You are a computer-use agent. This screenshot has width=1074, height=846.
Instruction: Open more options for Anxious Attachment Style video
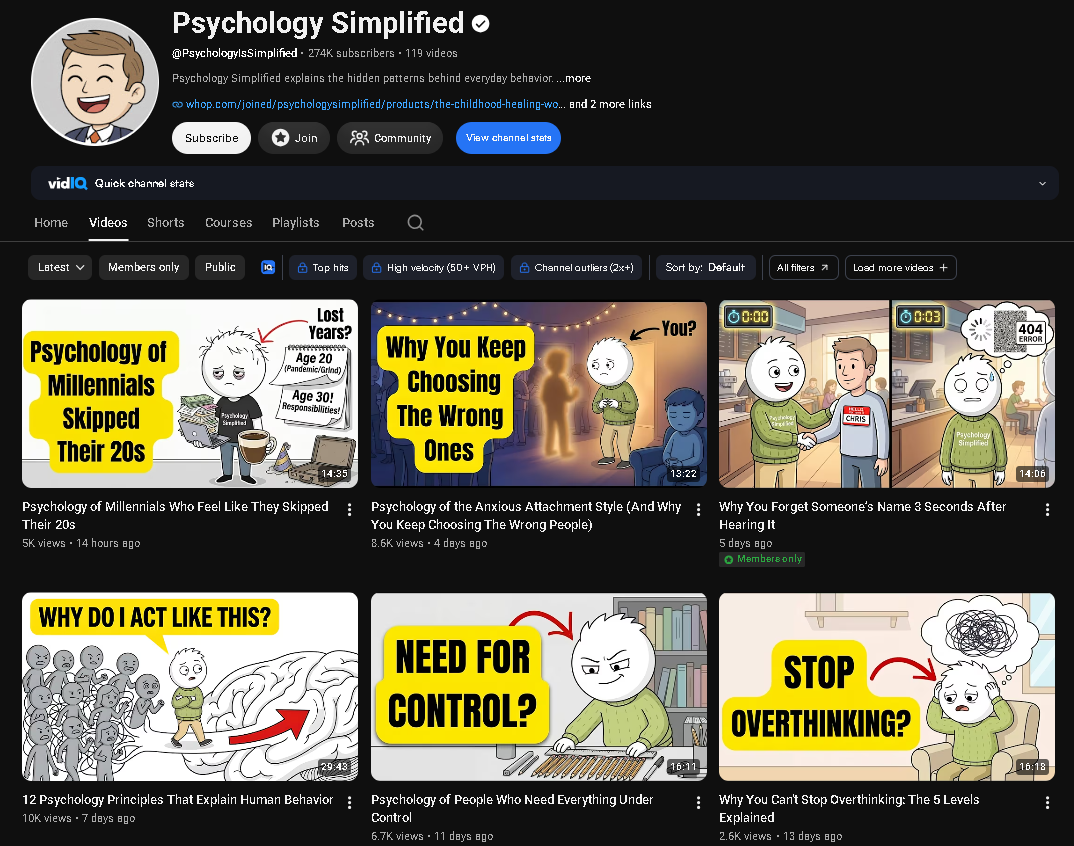point(698,510)
